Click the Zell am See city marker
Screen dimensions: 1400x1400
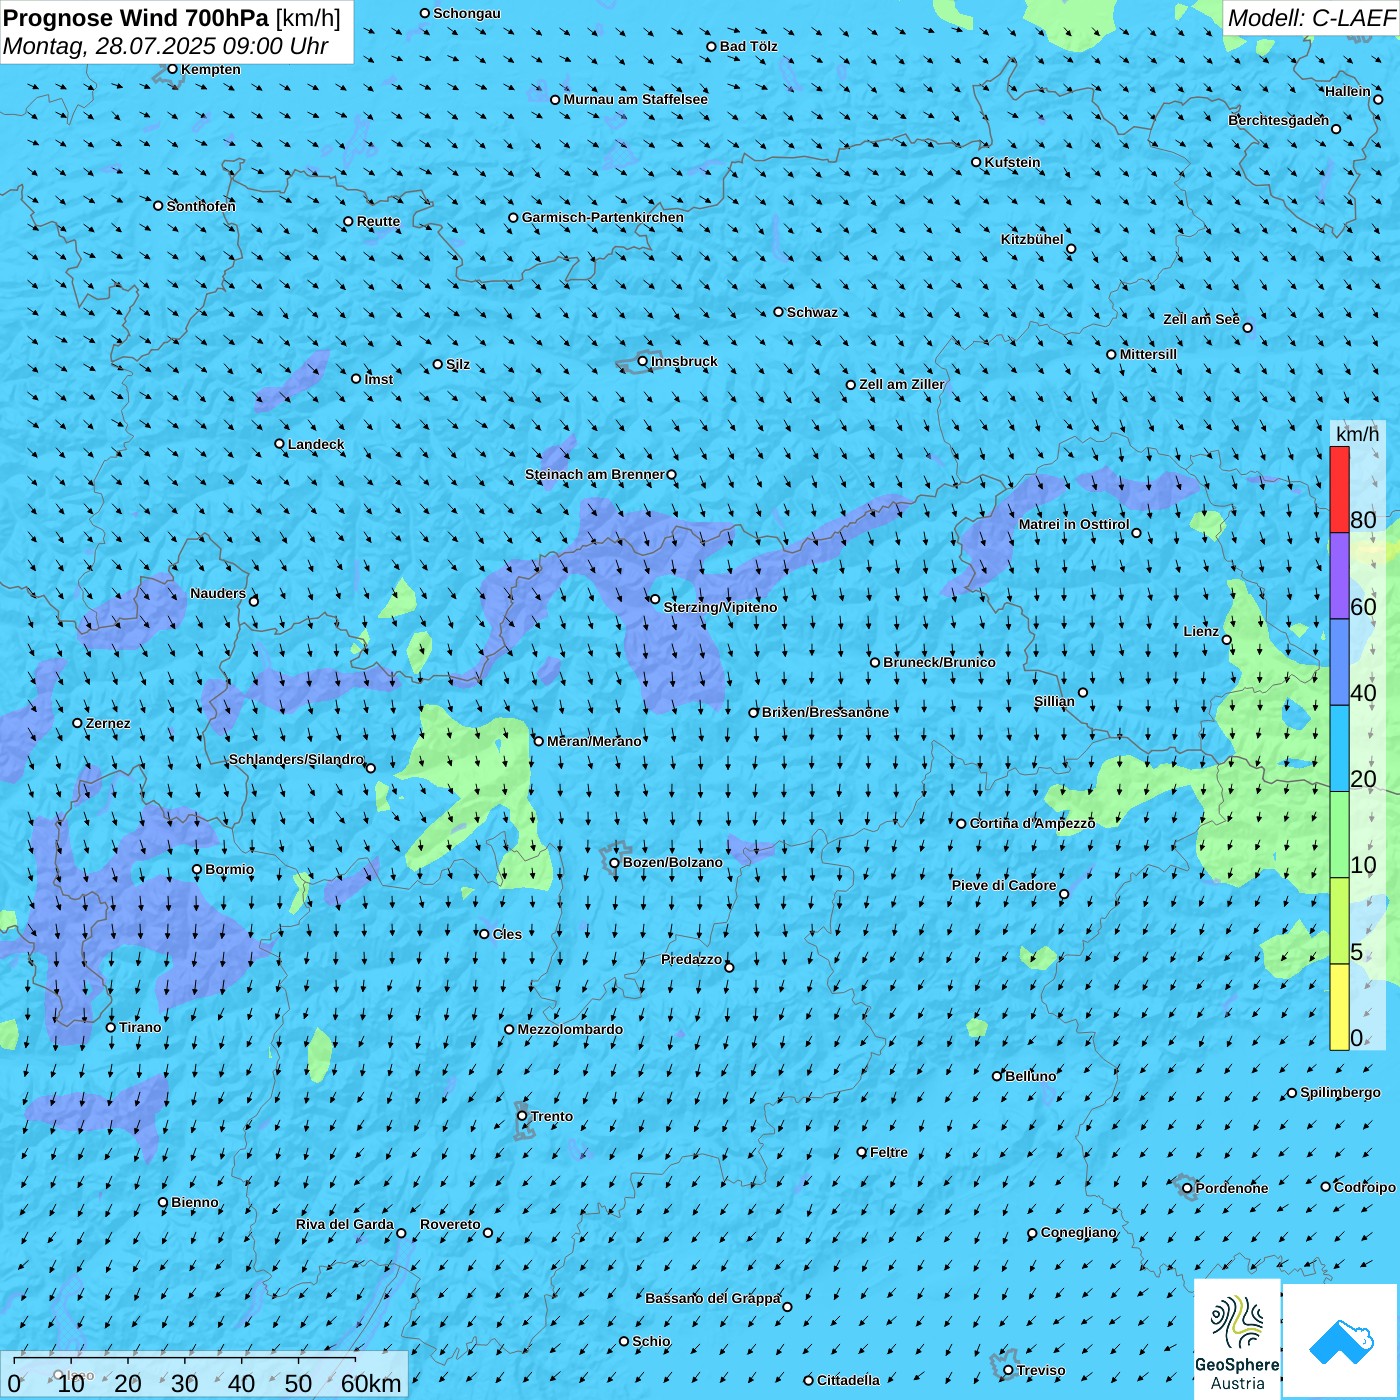coord(1247,327)
